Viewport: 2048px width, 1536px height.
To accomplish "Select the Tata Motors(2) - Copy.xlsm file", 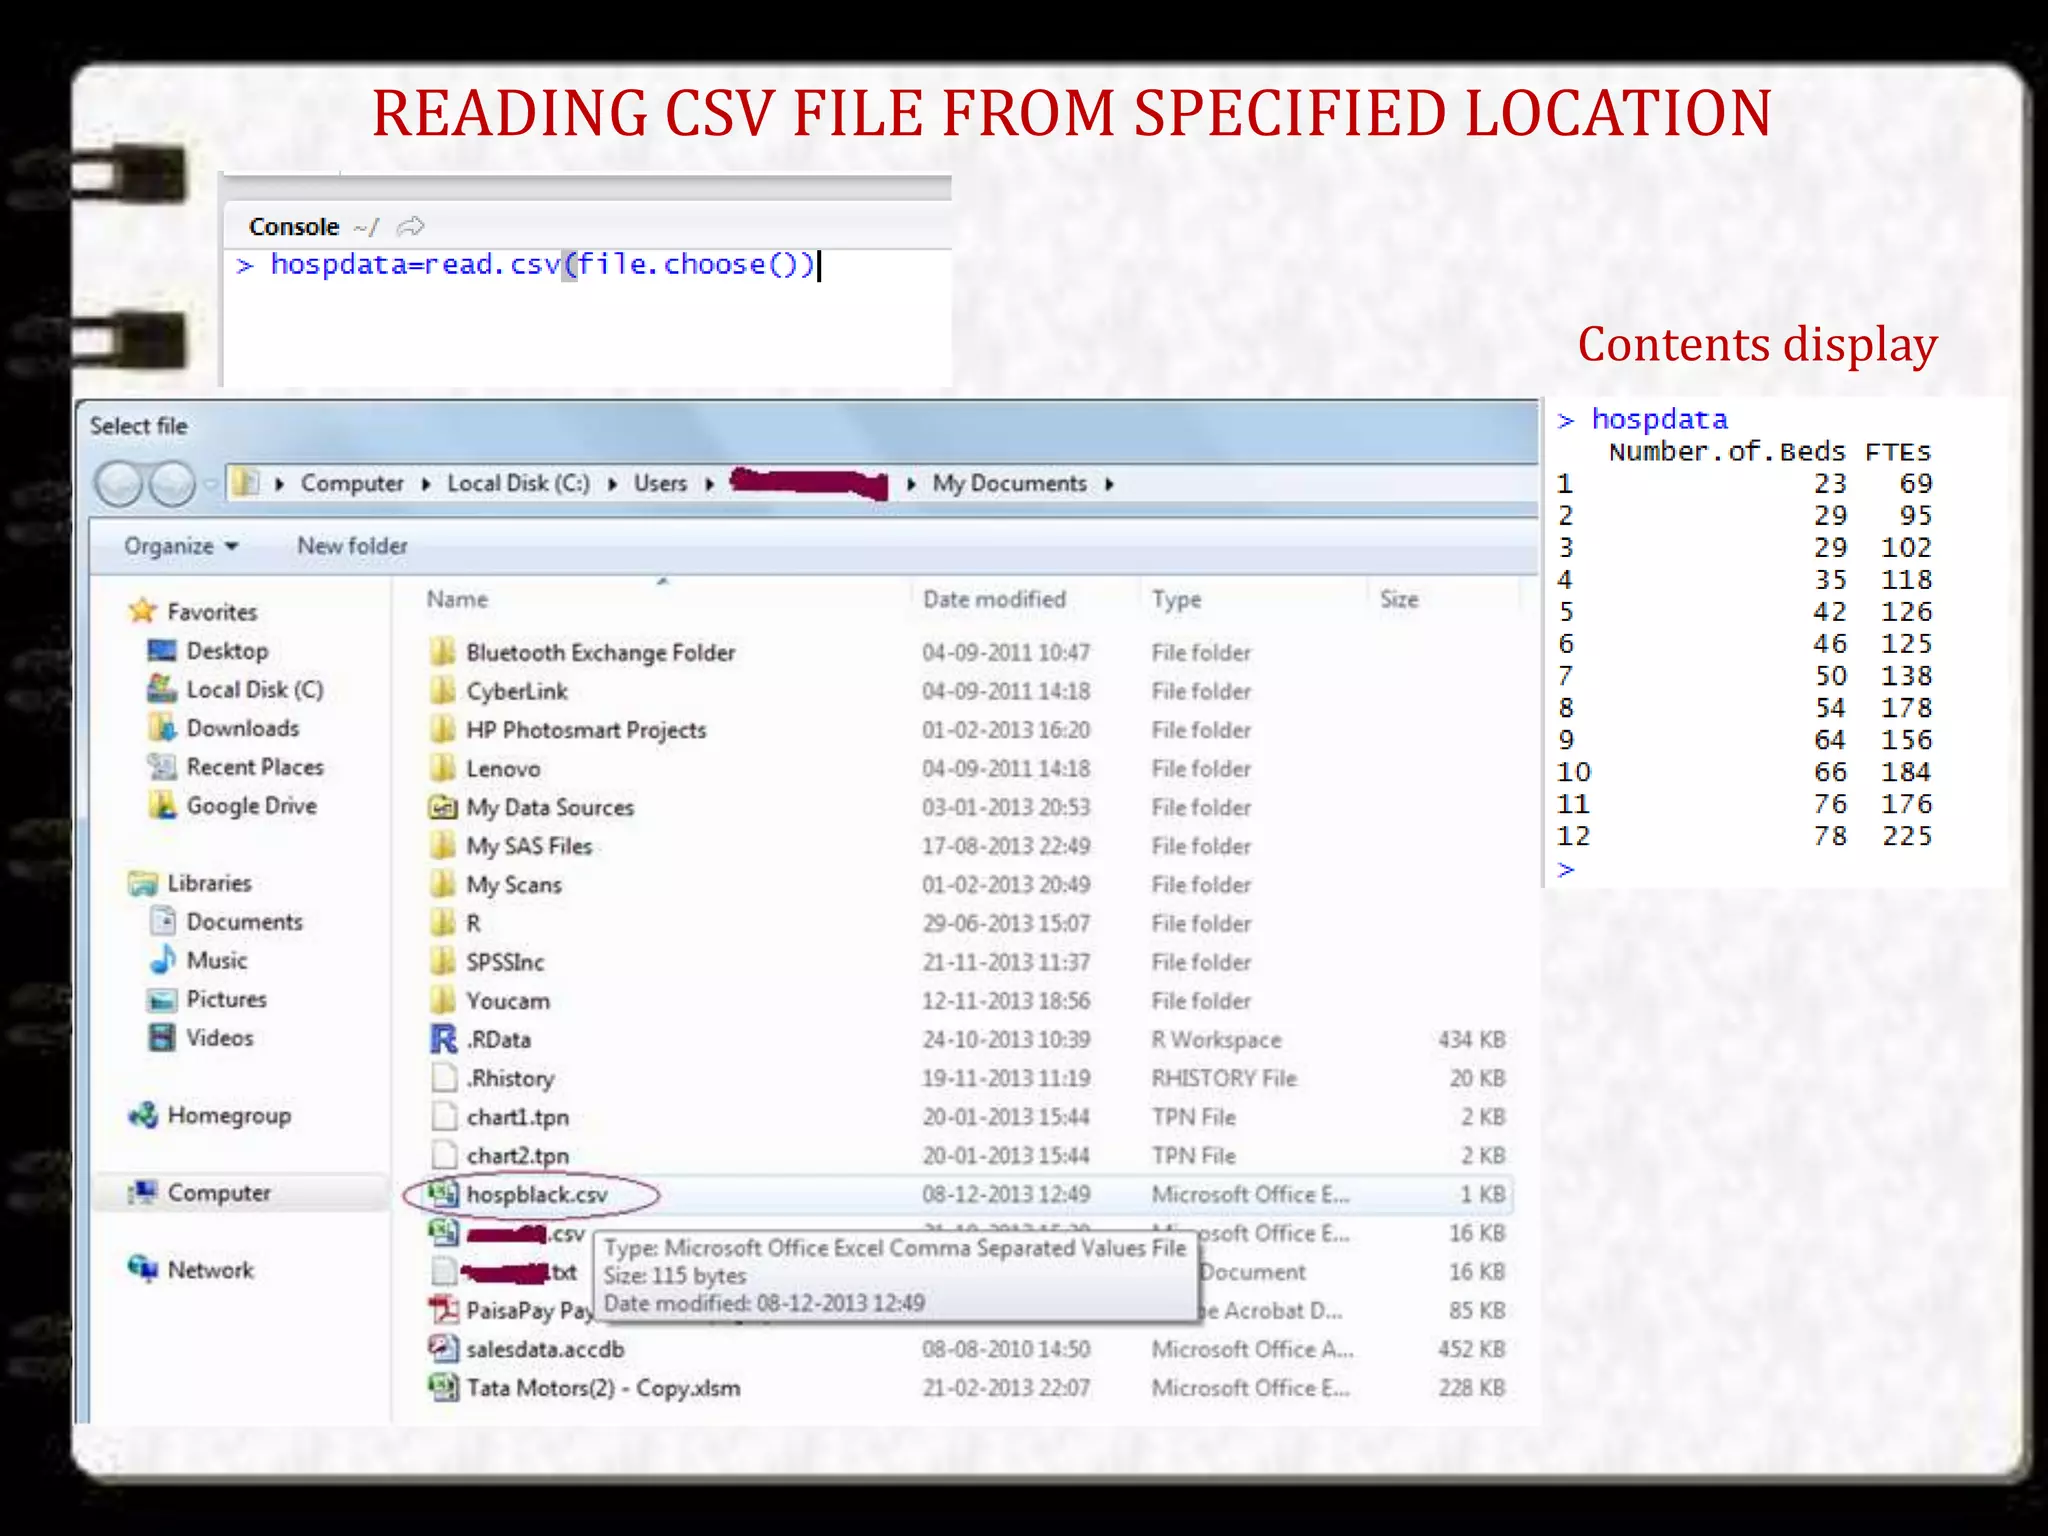I will tap(602, 1388).
